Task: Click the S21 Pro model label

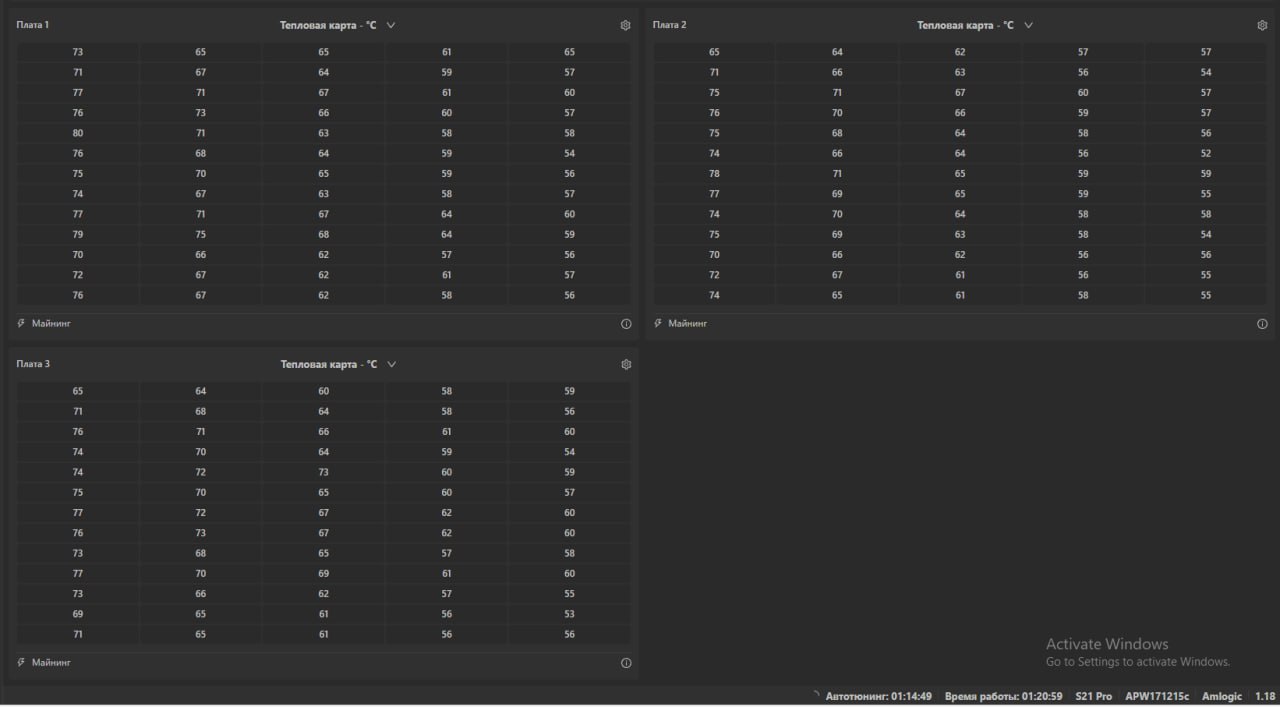Action: coord(1093,696)
